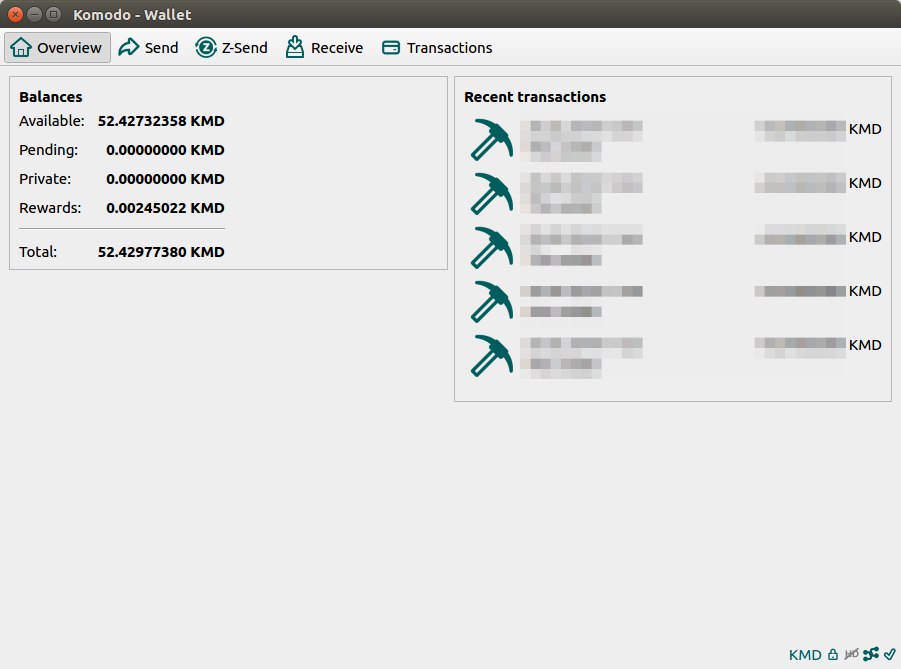The image size is (901, 669).
Task: Click available balance 52.42732358 KMD
Action: pyautogui.click(x=161, y=121)
